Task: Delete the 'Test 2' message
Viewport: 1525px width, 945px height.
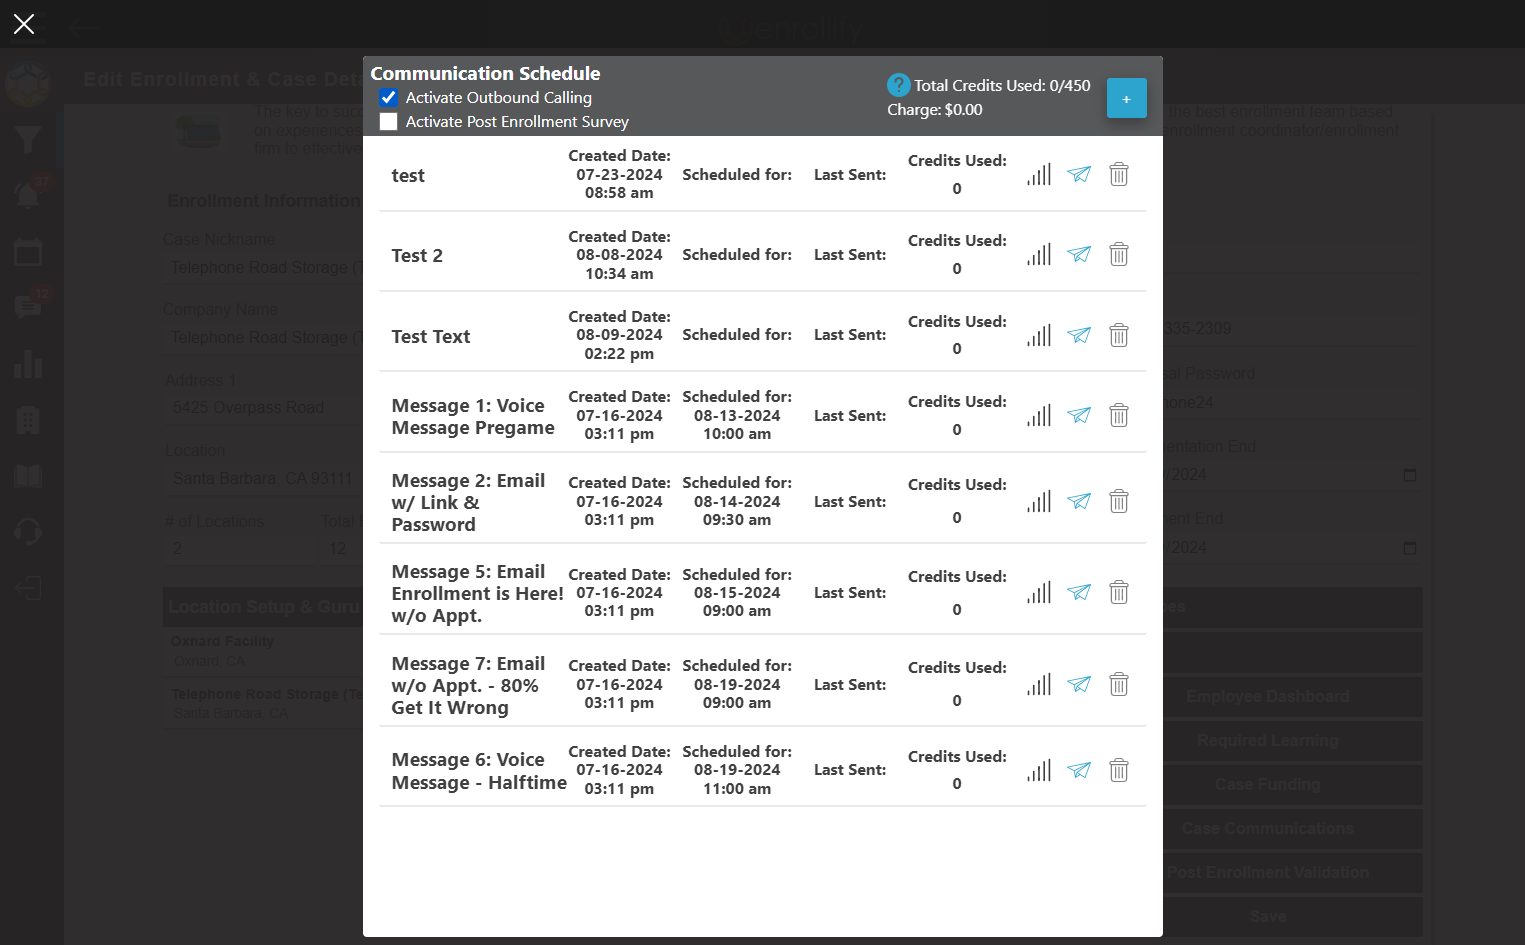Action: click(x=1119, y=254)
